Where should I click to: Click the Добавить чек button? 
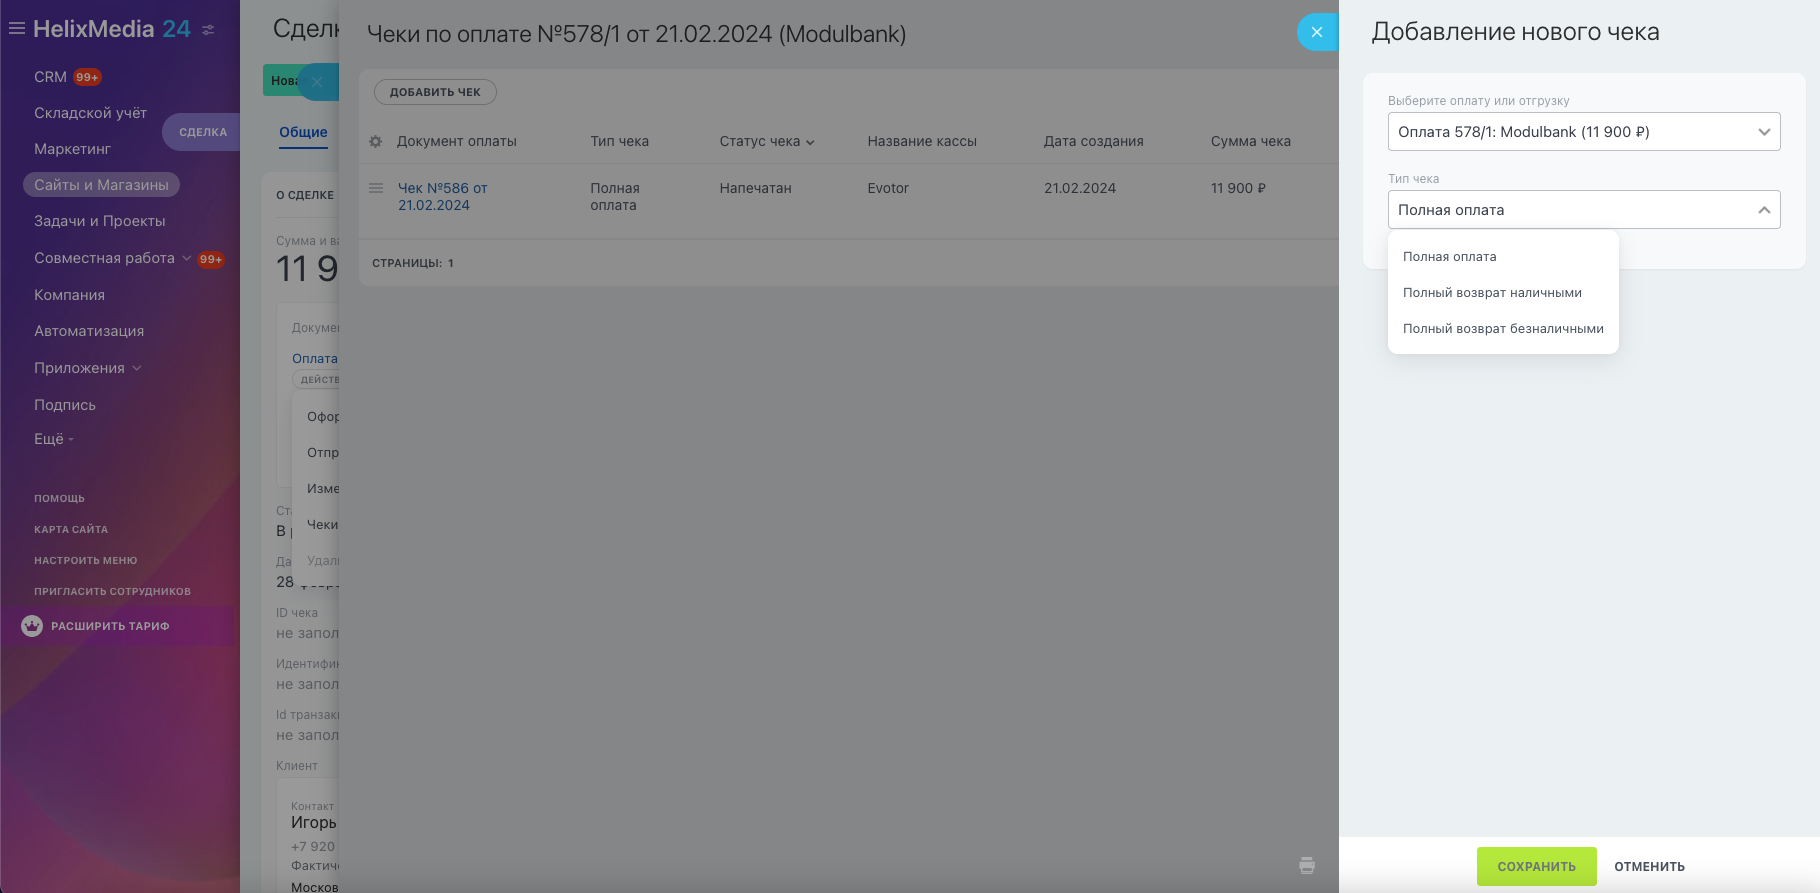pyautogui.click(x=435, y=92)
